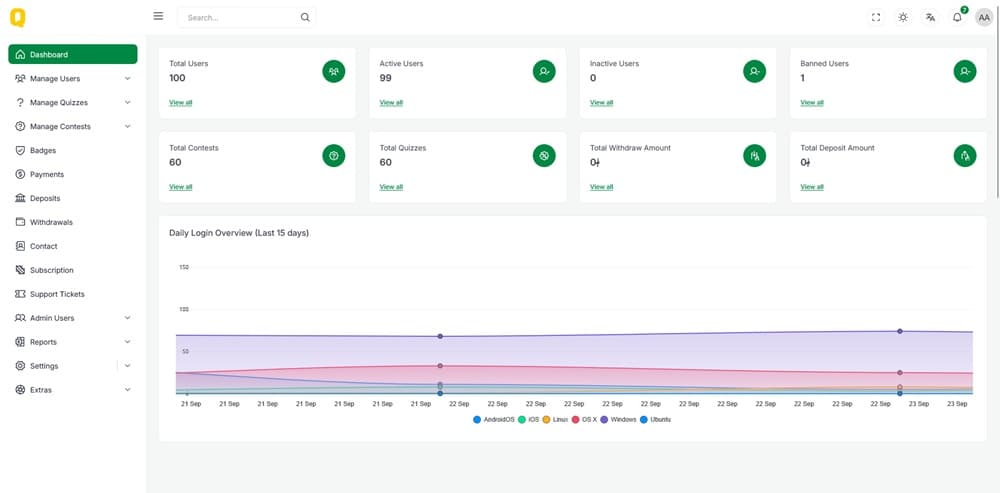
Task: Open the Payments sidebar item
Action: [46, 174]
